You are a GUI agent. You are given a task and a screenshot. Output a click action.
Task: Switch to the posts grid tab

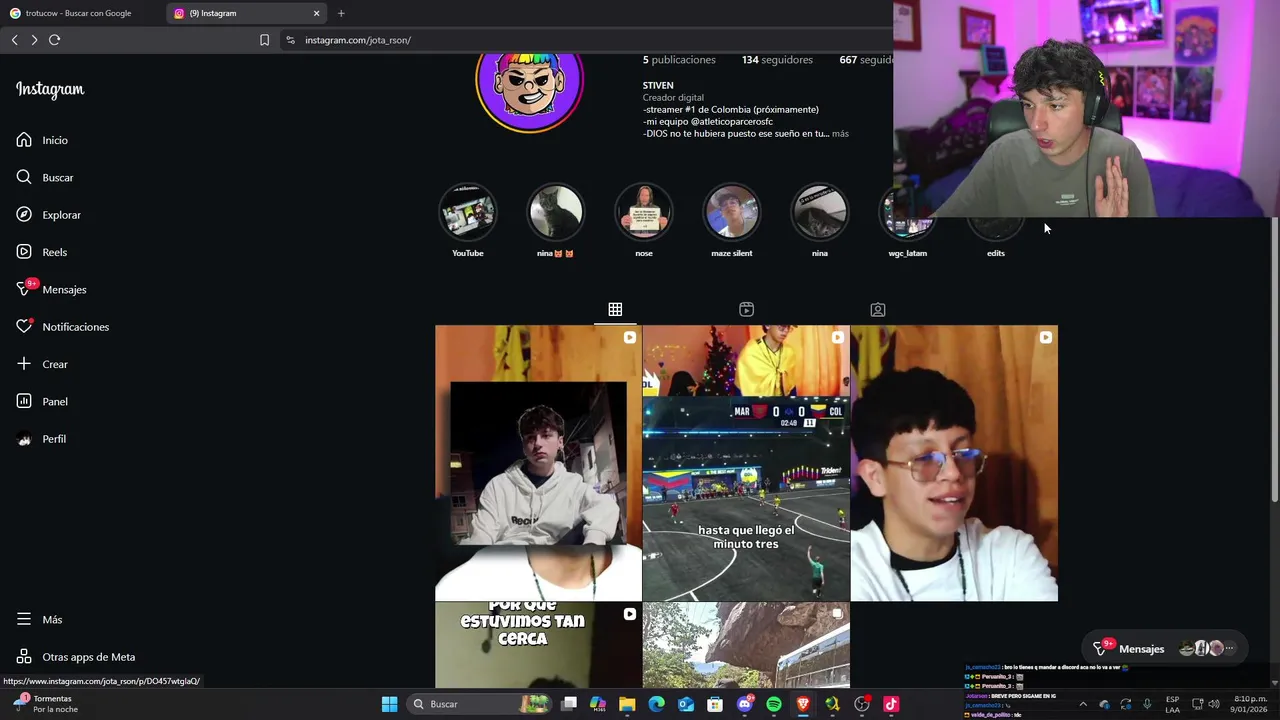[615, 309]
